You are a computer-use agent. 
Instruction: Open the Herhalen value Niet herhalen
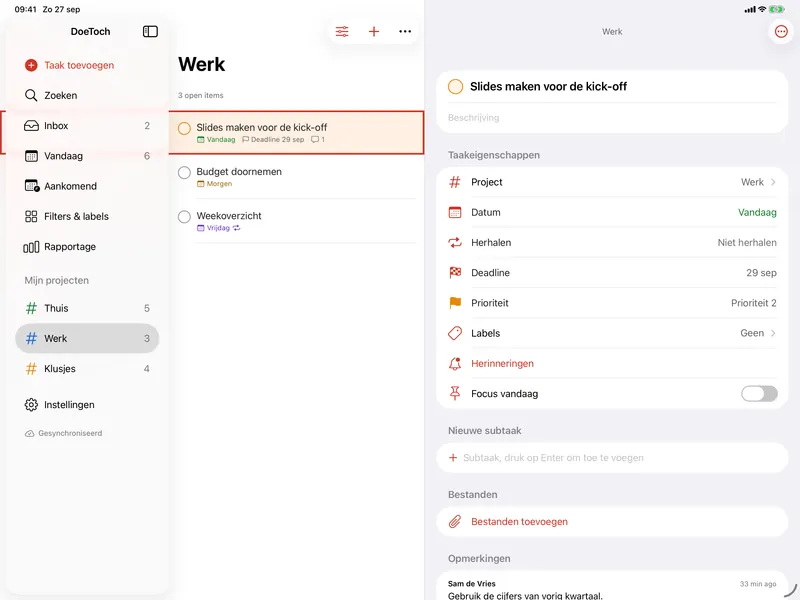pos(747,242)
